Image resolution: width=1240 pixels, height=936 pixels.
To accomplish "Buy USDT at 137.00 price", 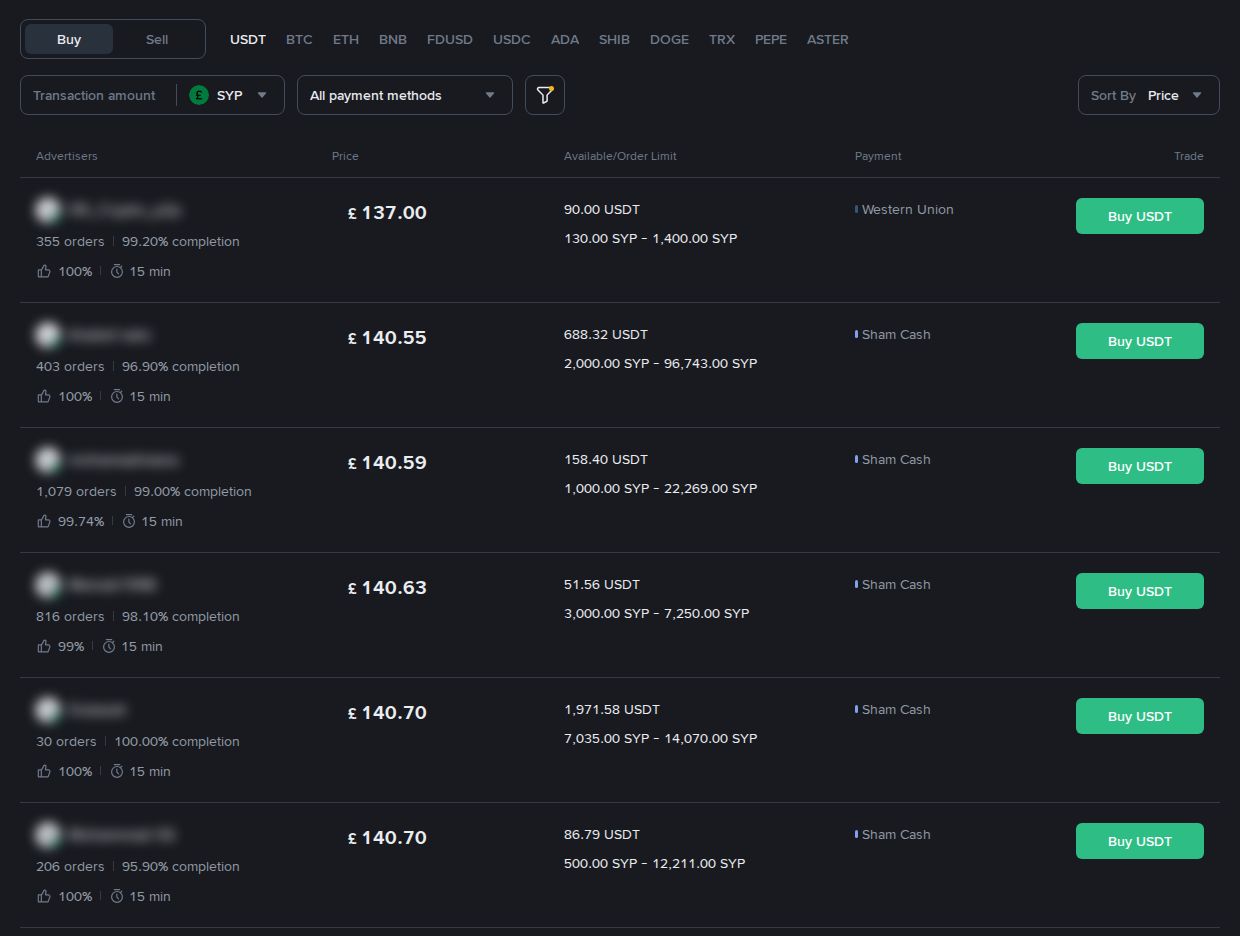I will 1140,216.
